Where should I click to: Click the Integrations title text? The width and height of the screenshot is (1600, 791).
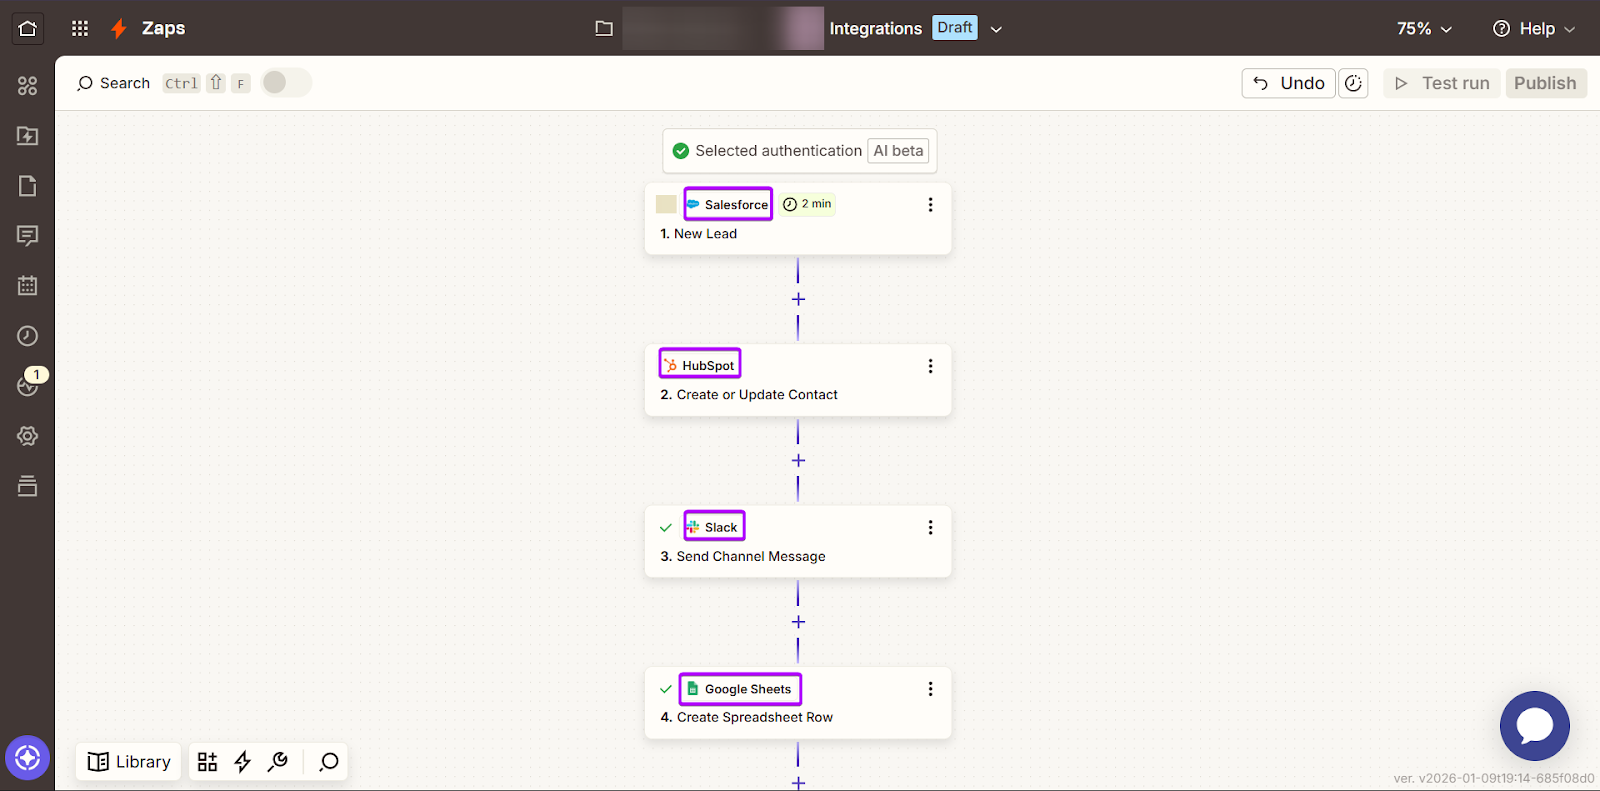pos(875,29)
